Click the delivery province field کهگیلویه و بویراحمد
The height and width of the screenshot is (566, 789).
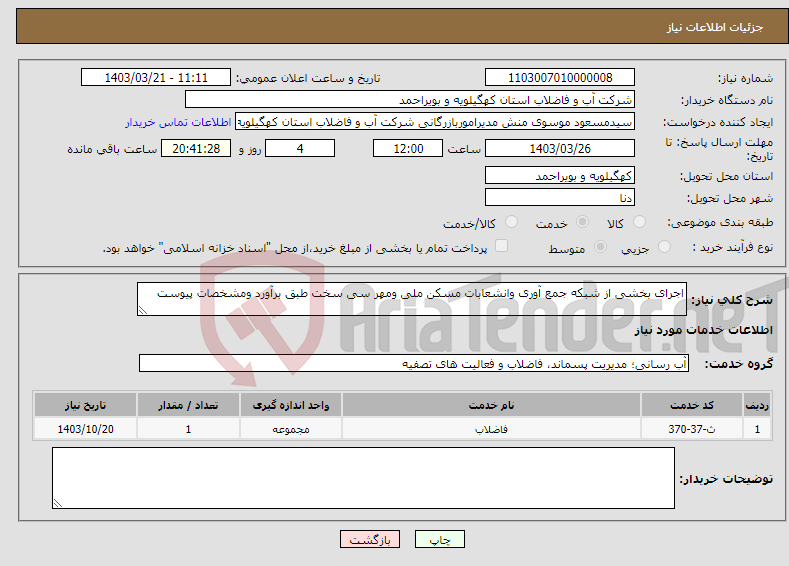(x=560, y=176)
